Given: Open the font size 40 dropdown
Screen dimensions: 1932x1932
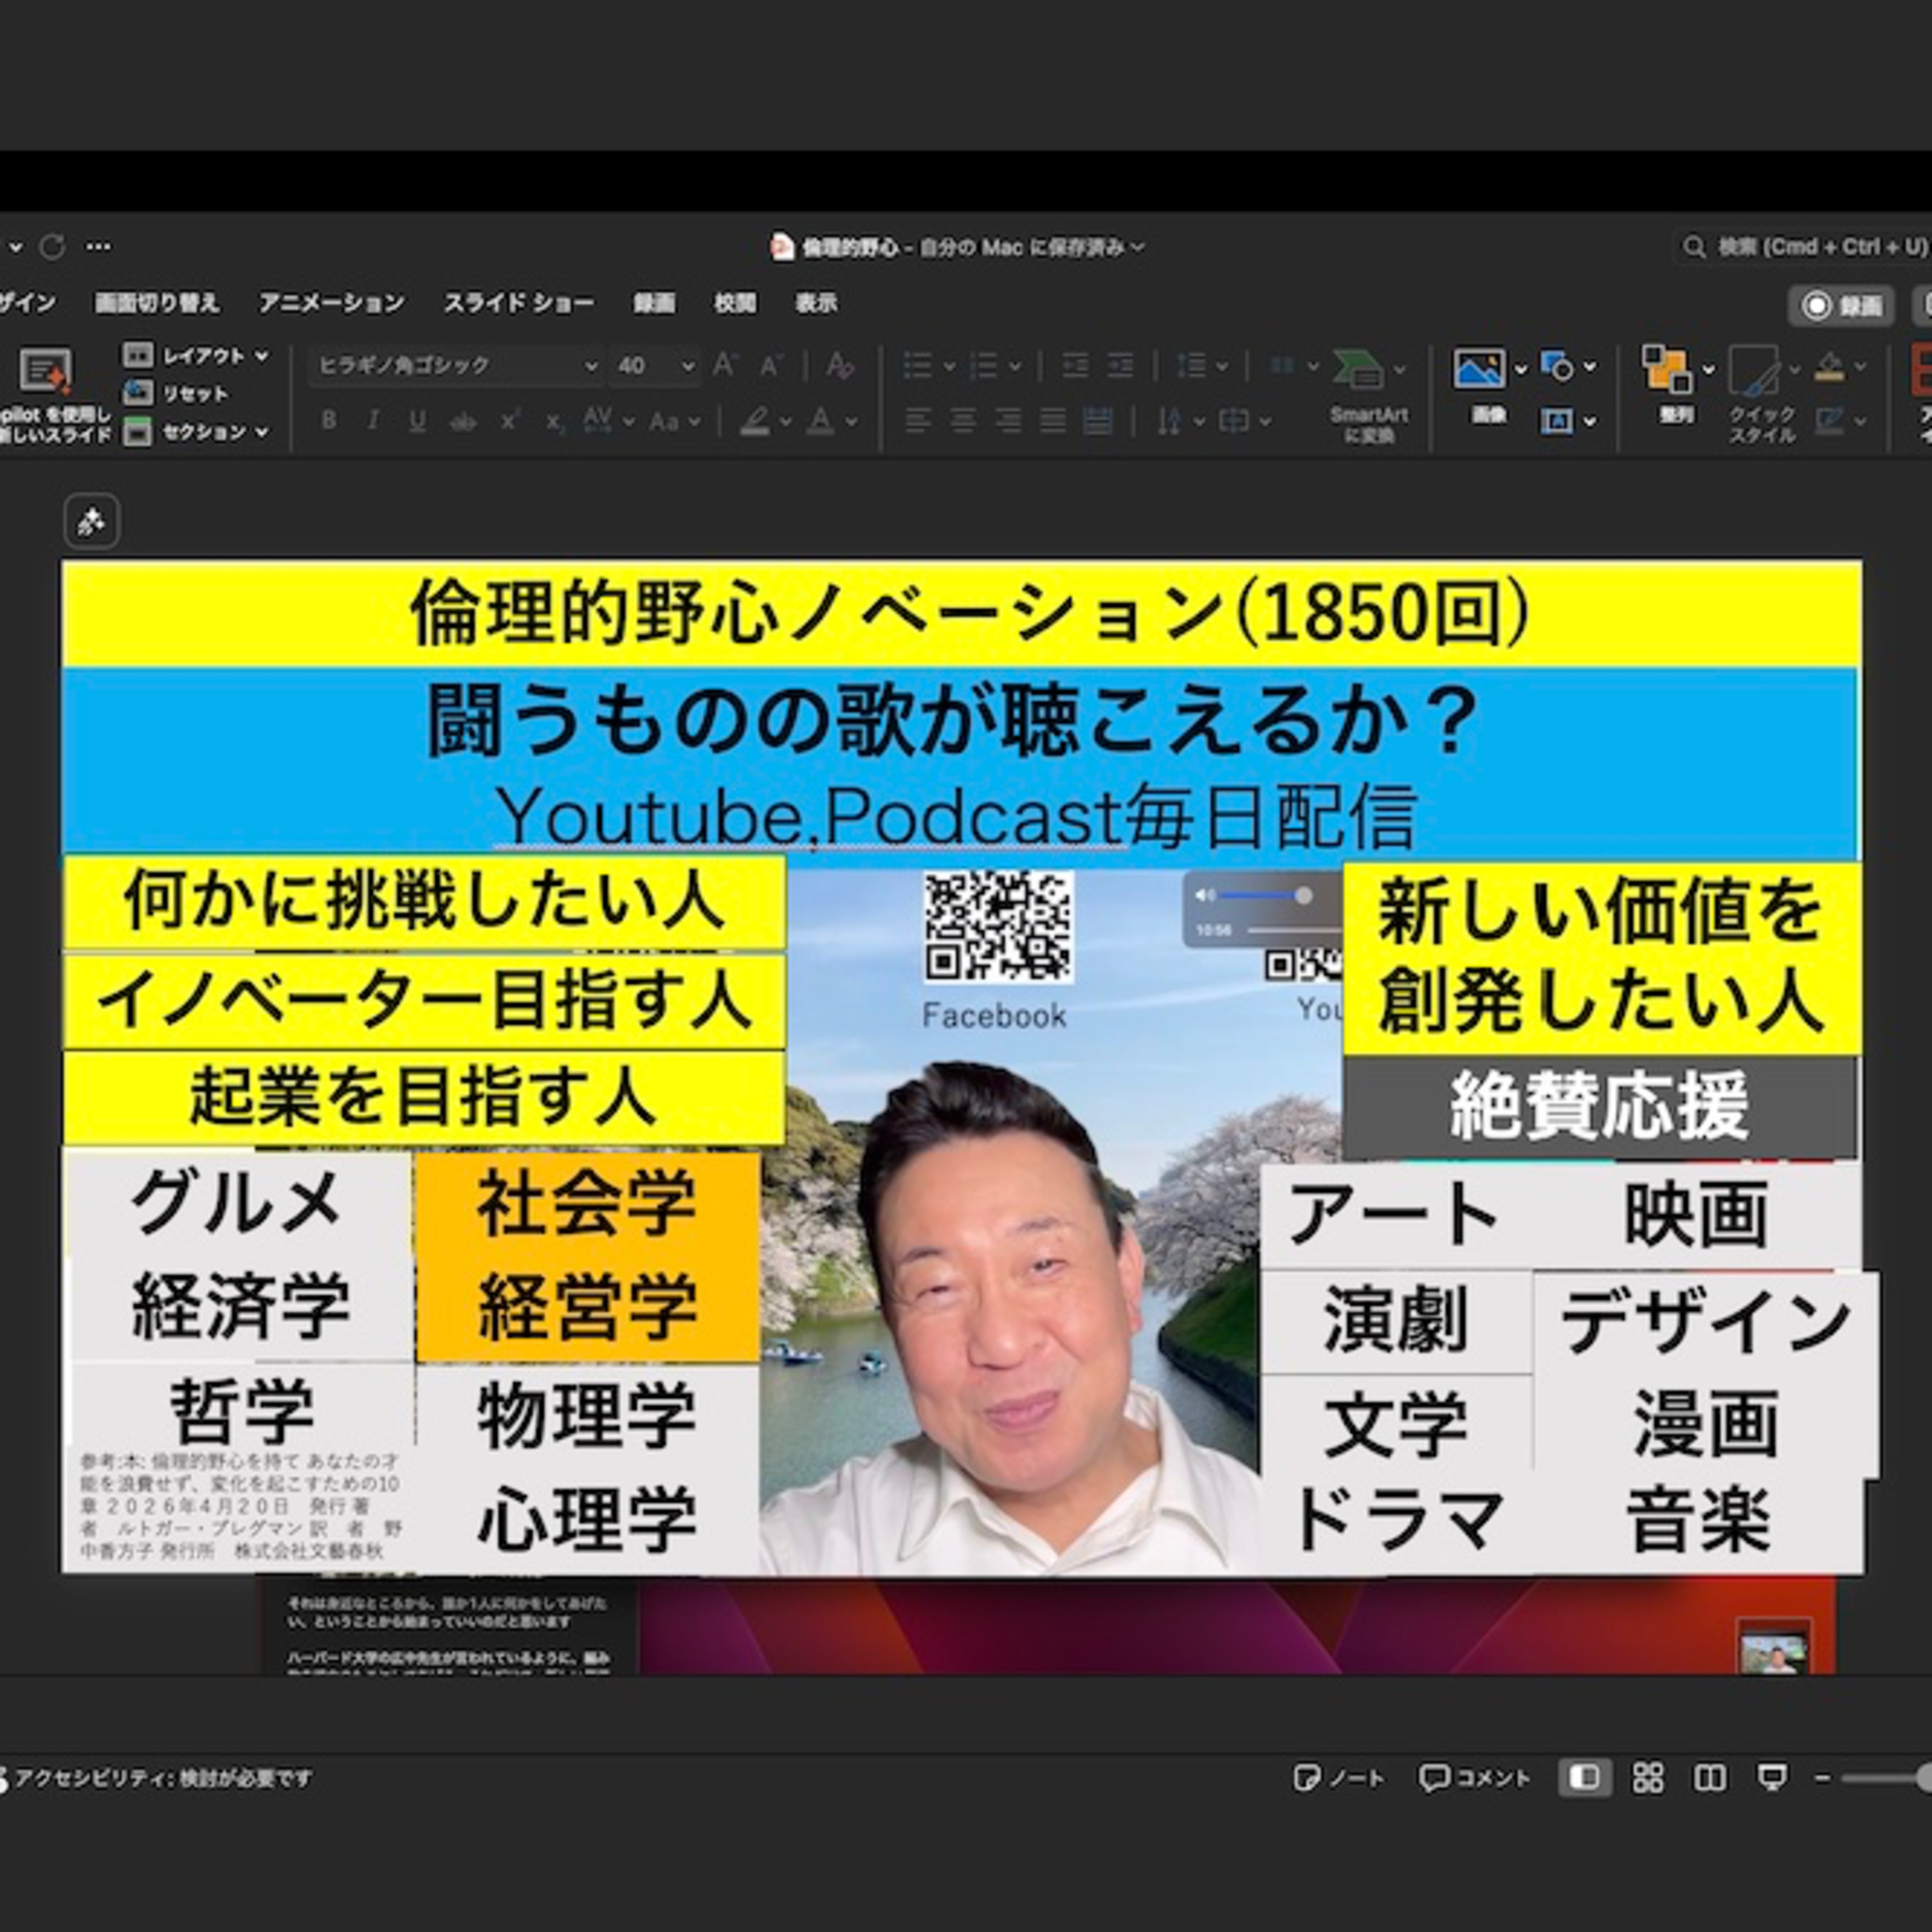Looking at the screenshot, I should coord(655,366).
